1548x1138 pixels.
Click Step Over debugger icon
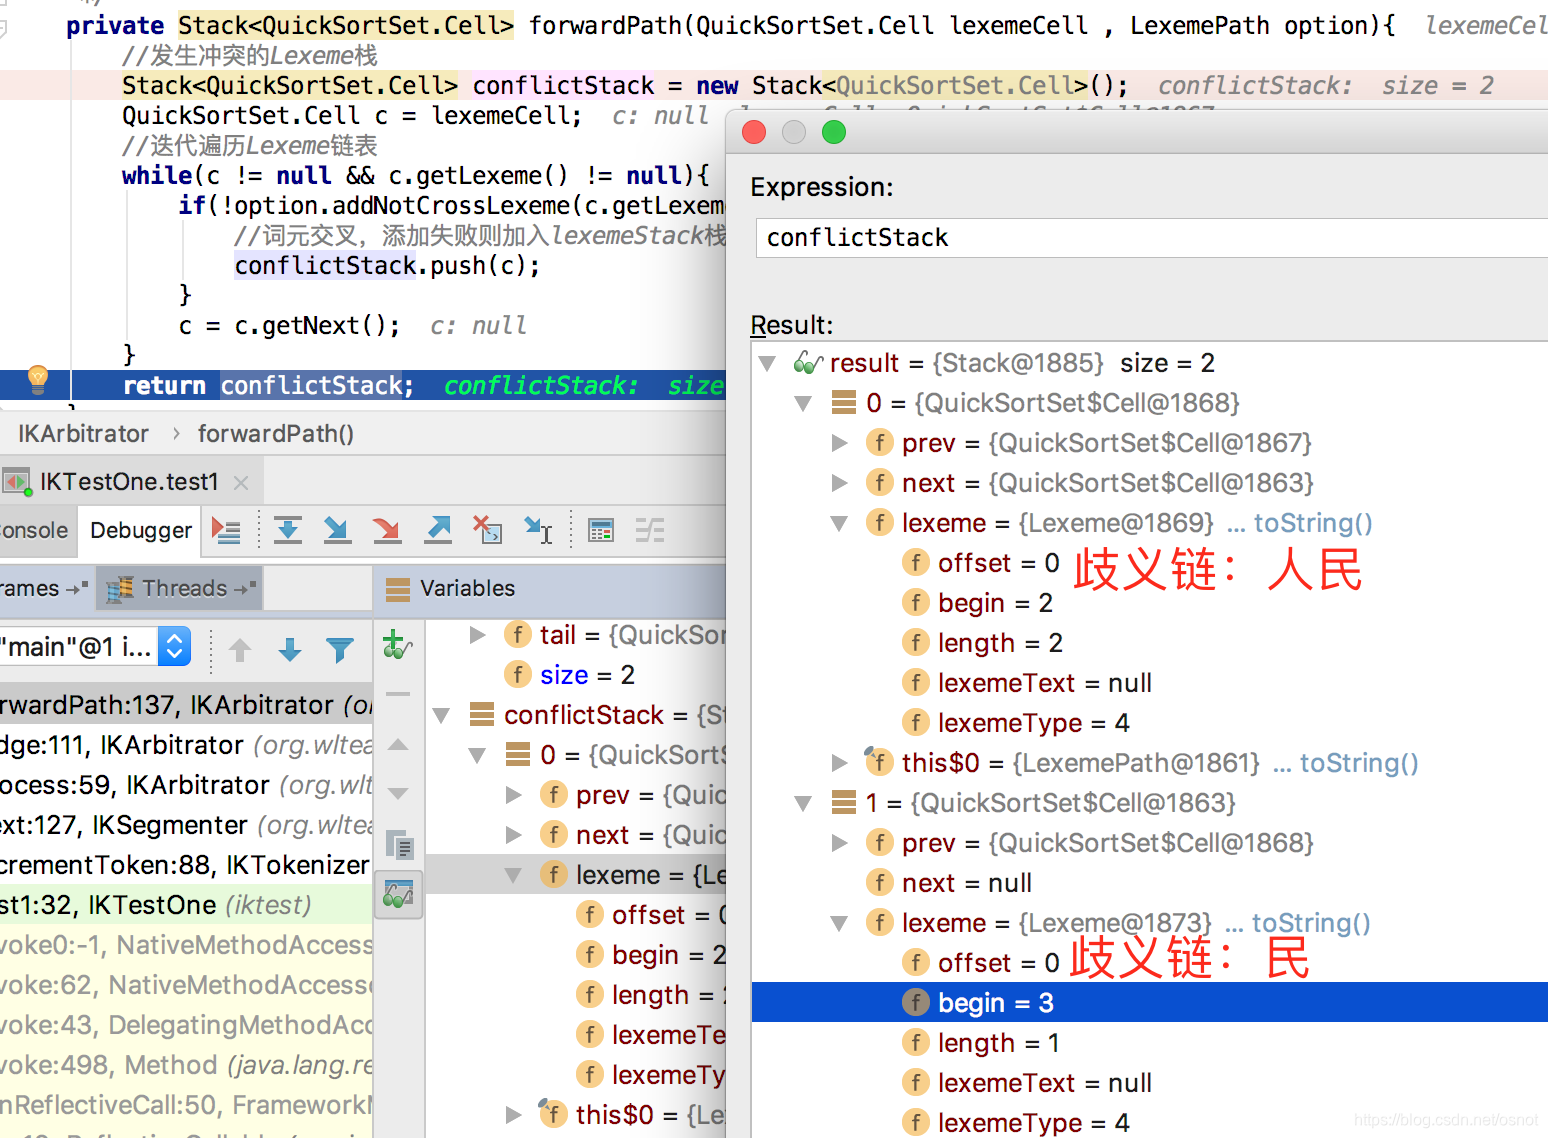[288, 530]
